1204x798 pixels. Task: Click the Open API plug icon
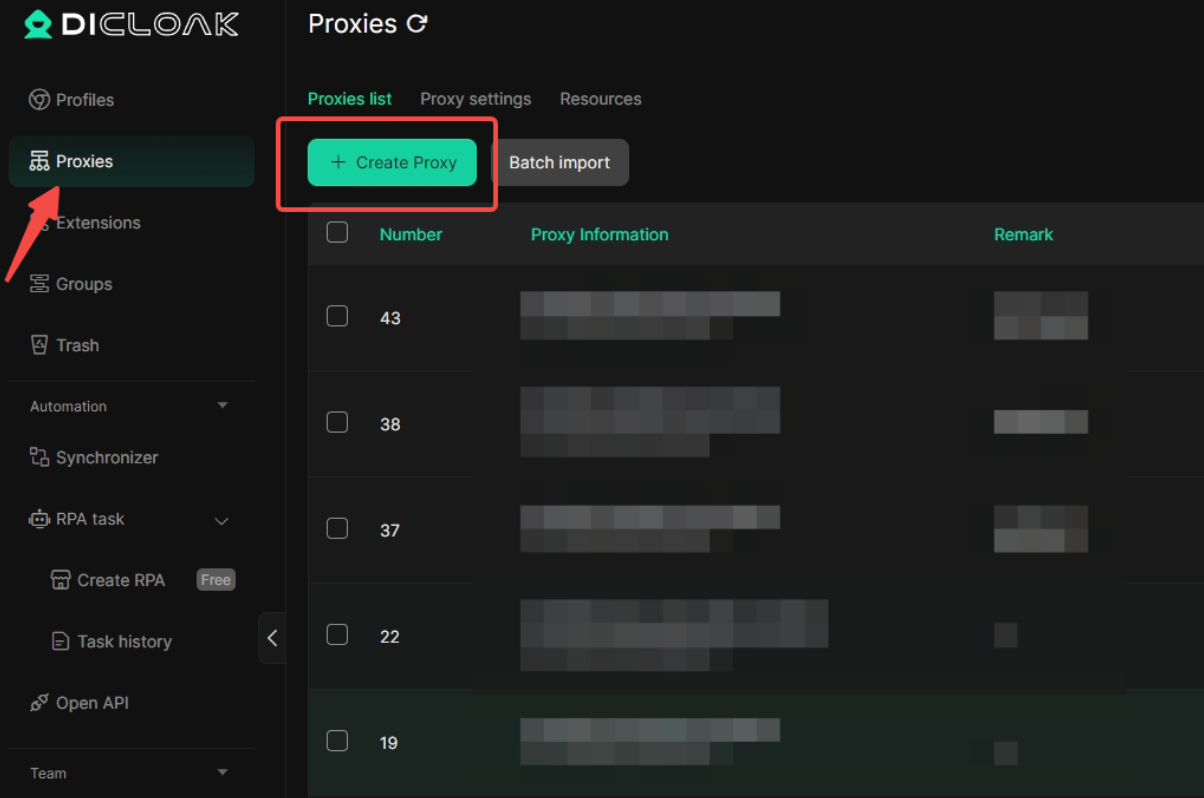tap(39, 703)
